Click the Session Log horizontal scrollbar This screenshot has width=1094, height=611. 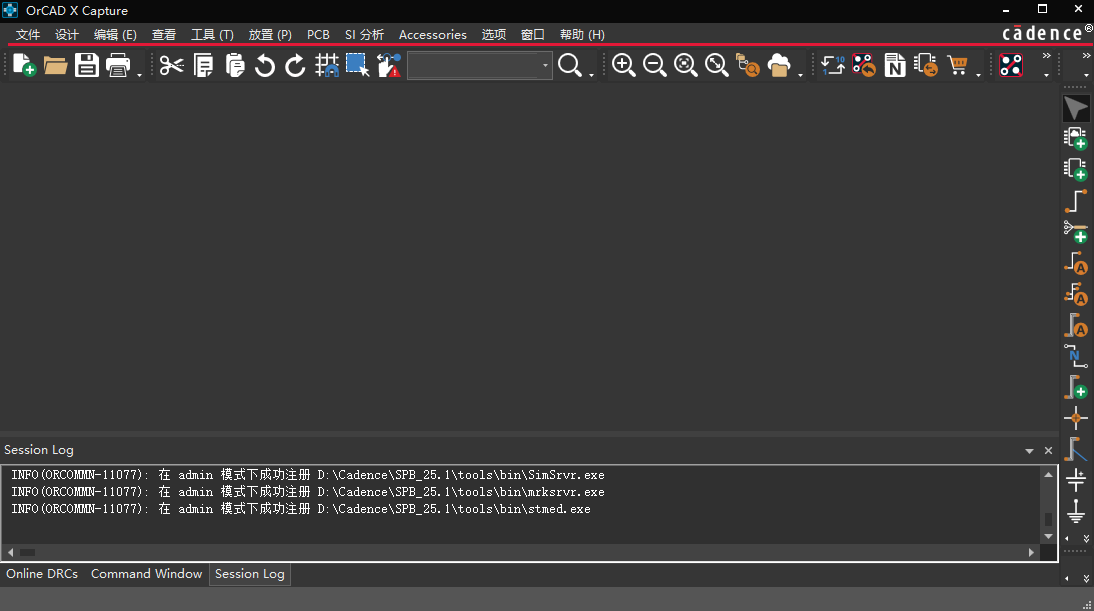pos(520,552)
